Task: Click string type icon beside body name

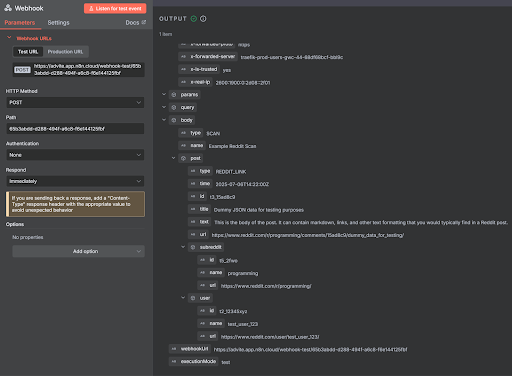Action: pos(183,146)
